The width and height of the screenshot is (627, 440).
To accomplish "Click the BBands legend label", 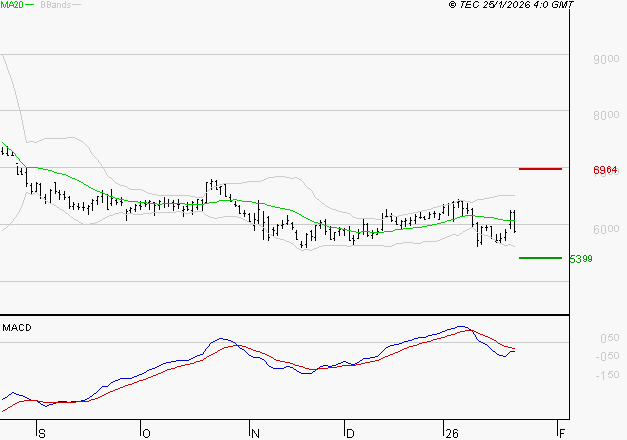I will coord(54,5).
